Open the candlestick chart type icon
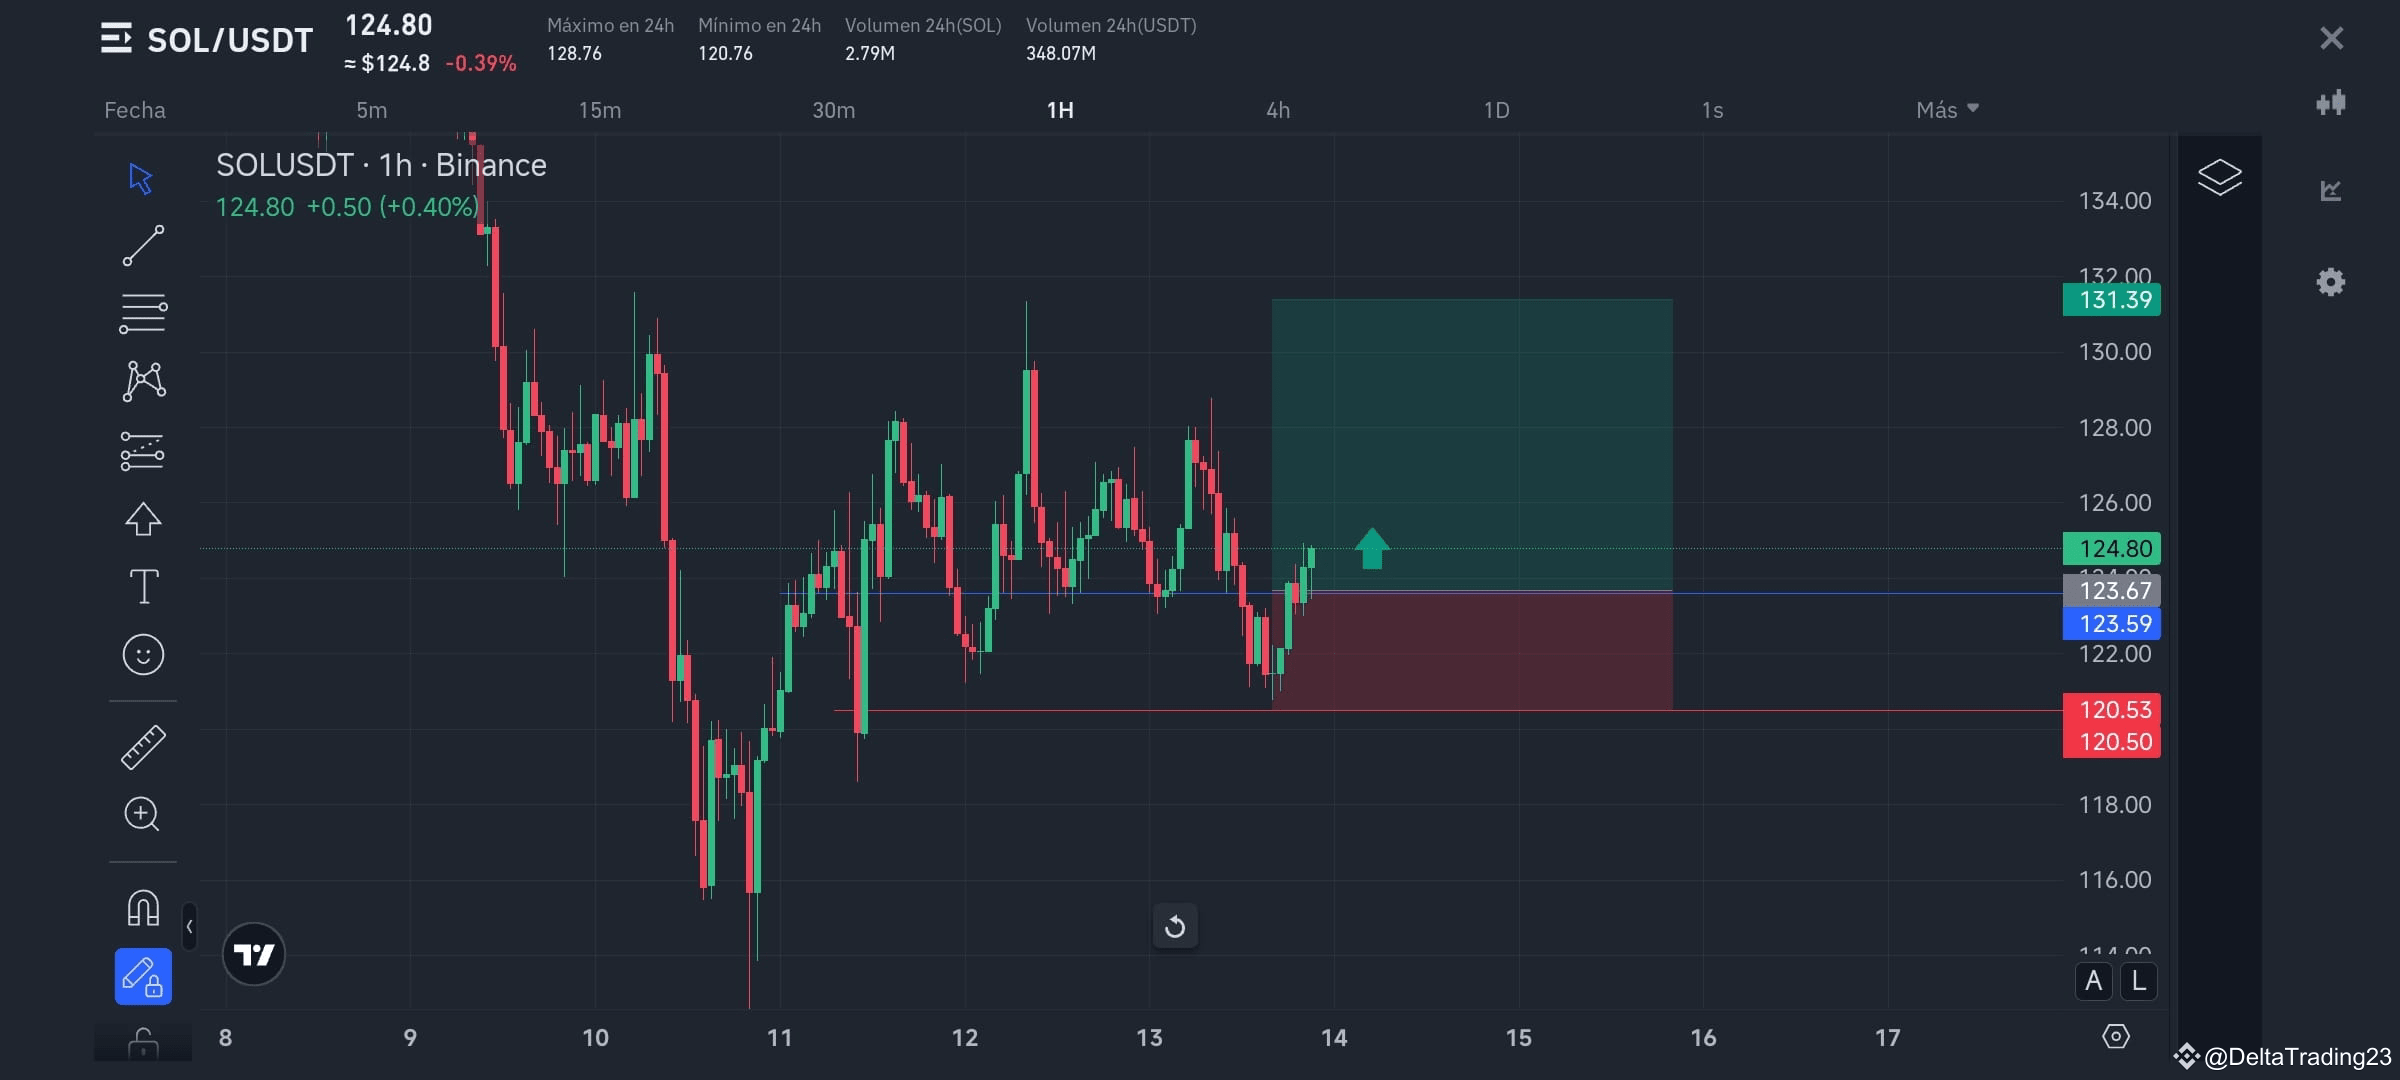 tap(2331, 103)
